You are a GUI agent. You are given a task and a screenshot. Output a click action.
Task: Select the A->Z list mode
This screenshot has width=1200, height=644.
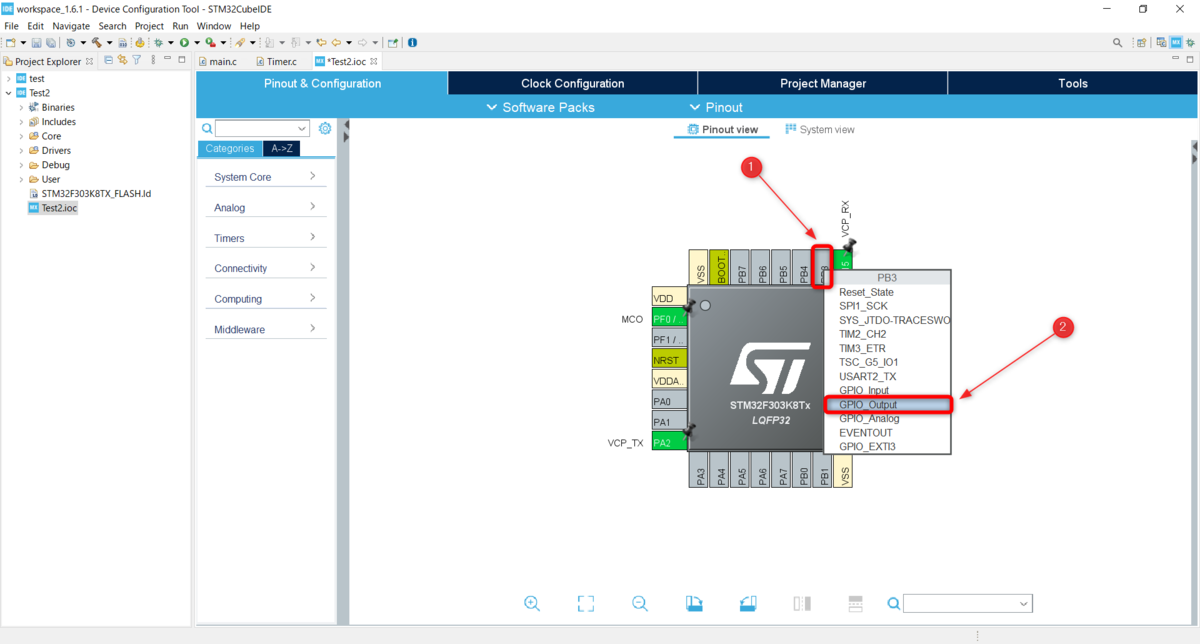(x=282, y=148)
